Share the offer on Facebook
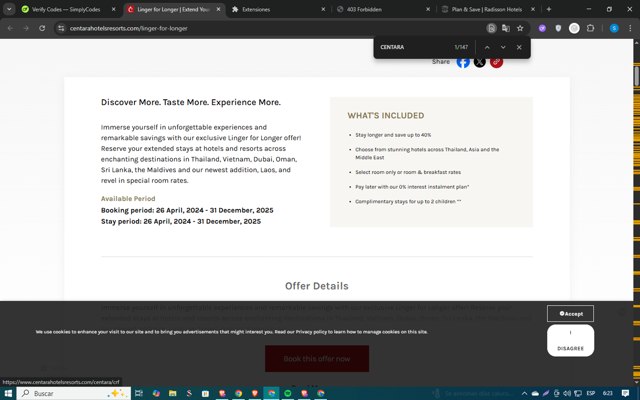The width and height of the screenshot is (640, 400). (x=463, y=62)
